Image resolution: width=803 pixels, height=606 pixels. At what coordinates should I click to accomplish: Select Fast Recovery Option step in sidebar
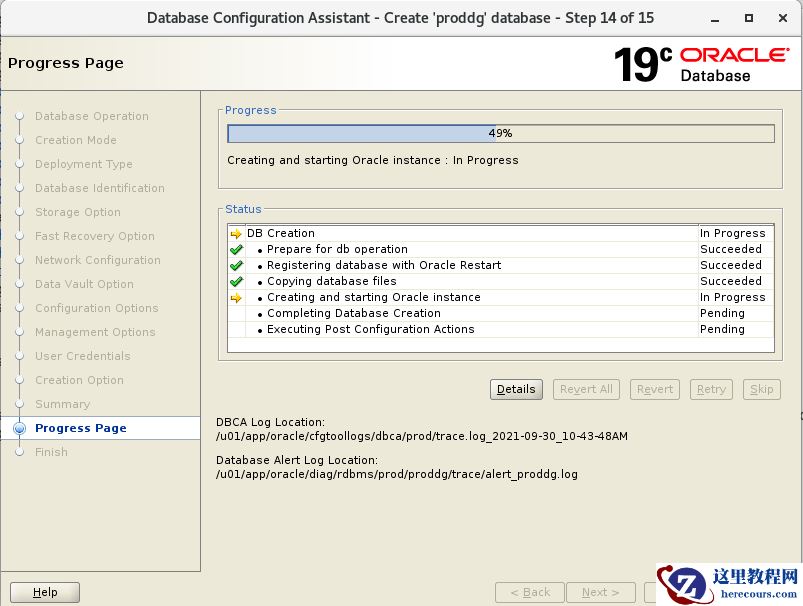pyautogui.click(x=95, y=237)
